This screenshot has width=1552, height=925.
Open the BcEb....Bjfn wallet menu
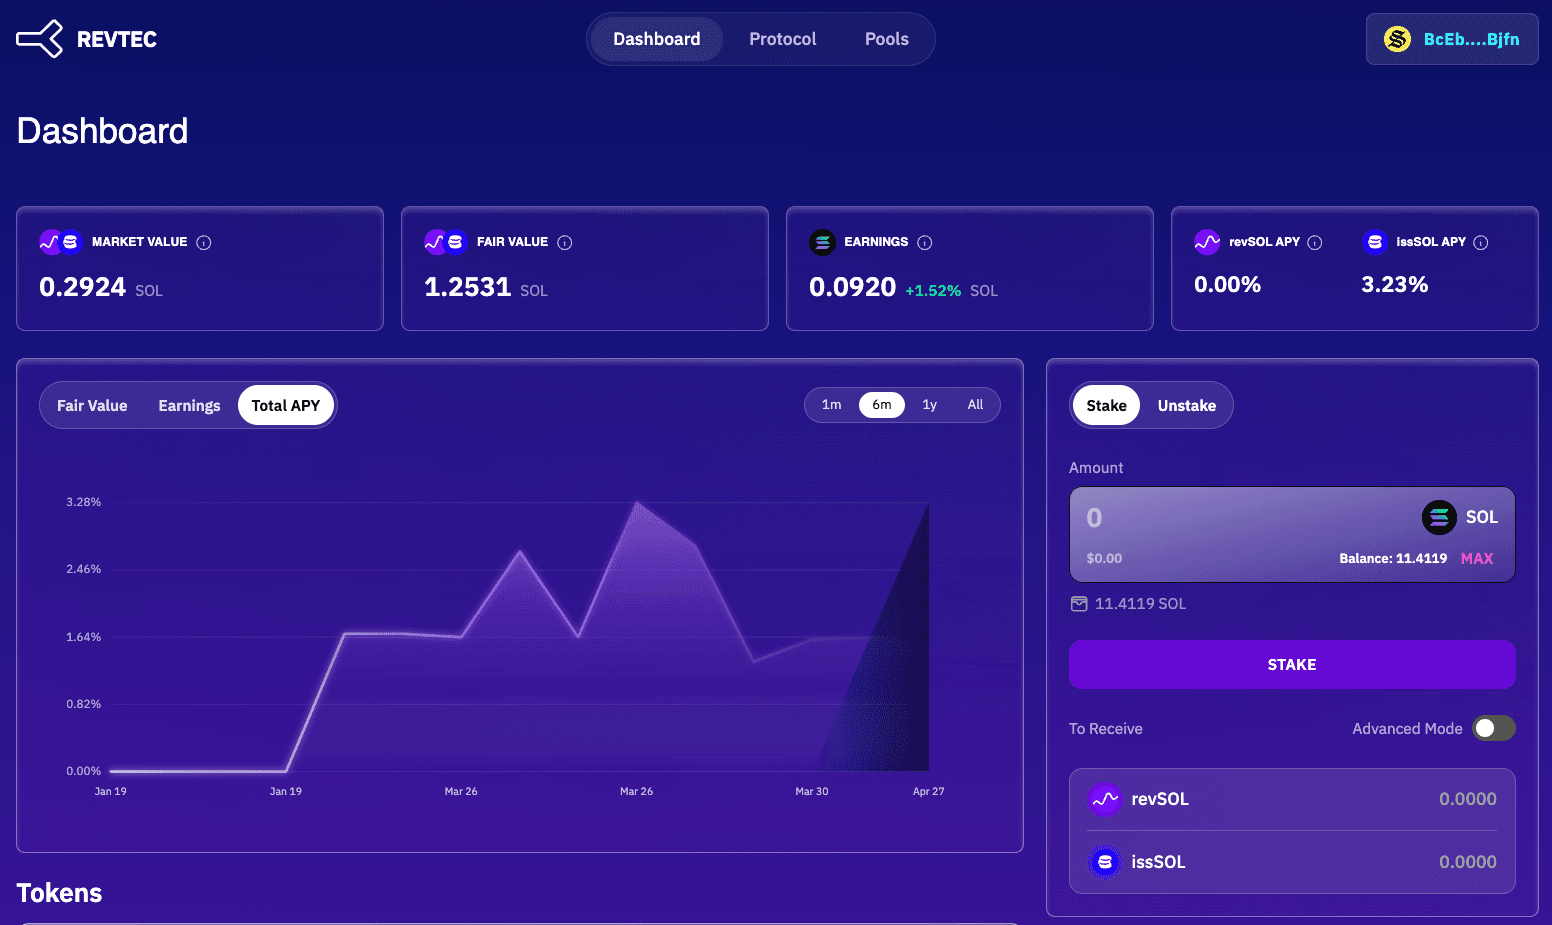coord(1452,39)
